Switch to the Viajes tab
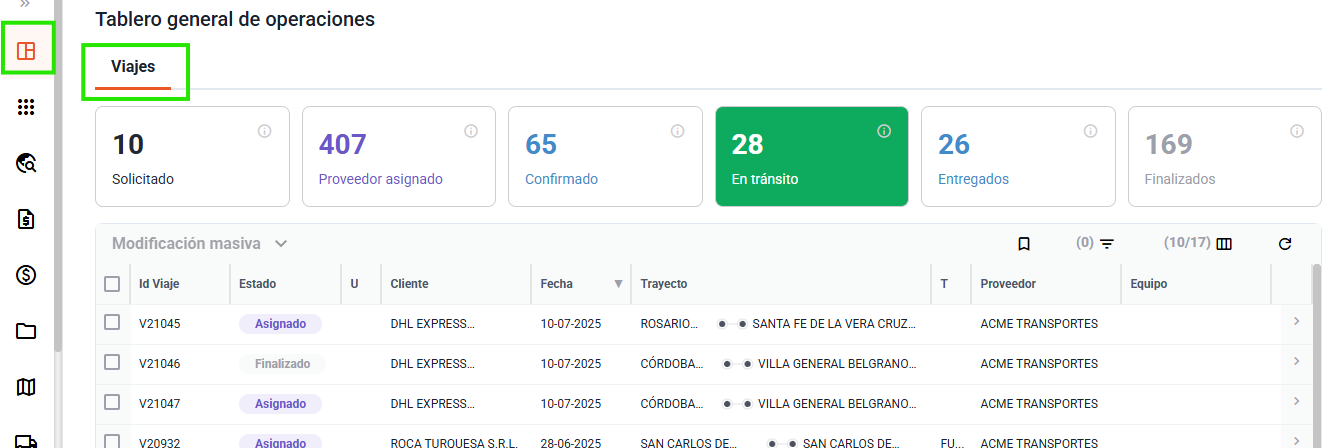The image size is (1342, 448). (x=133, y=66)
